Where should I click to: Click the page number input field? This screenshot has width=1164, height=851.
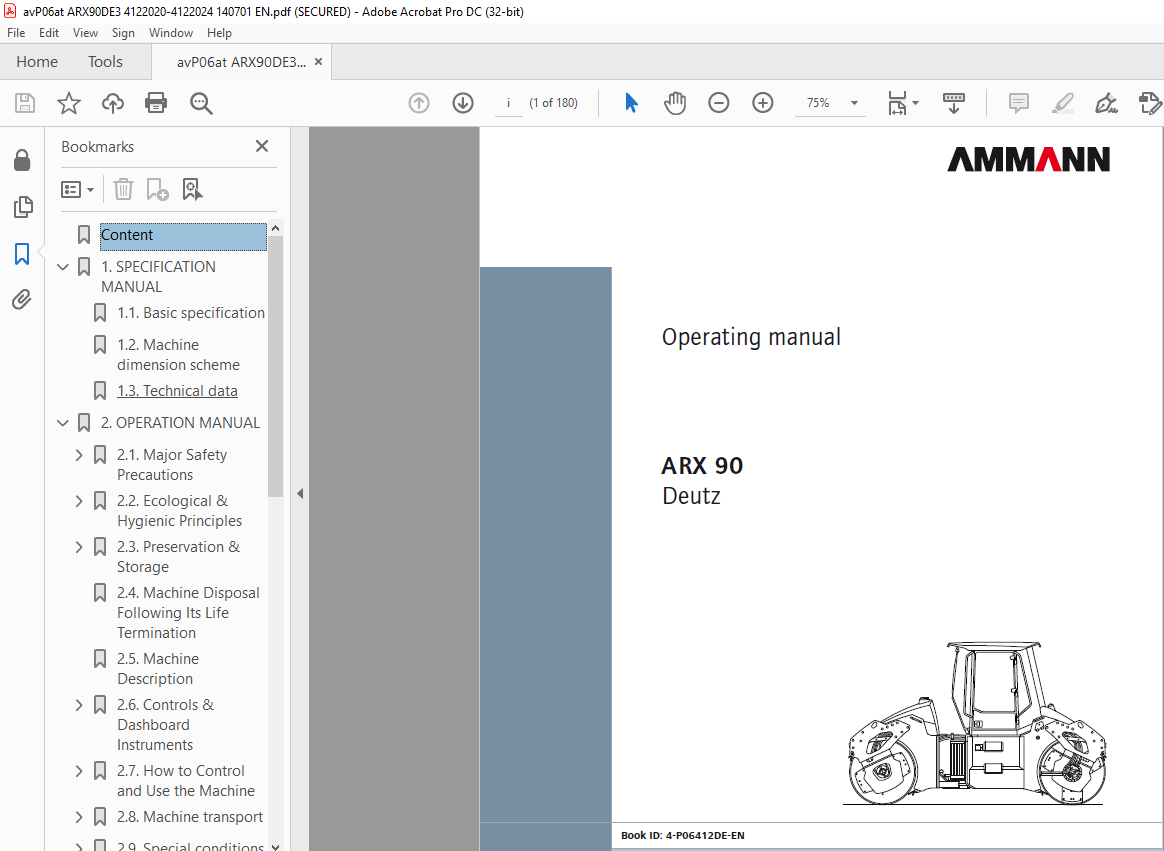click(x=509, y=102)
